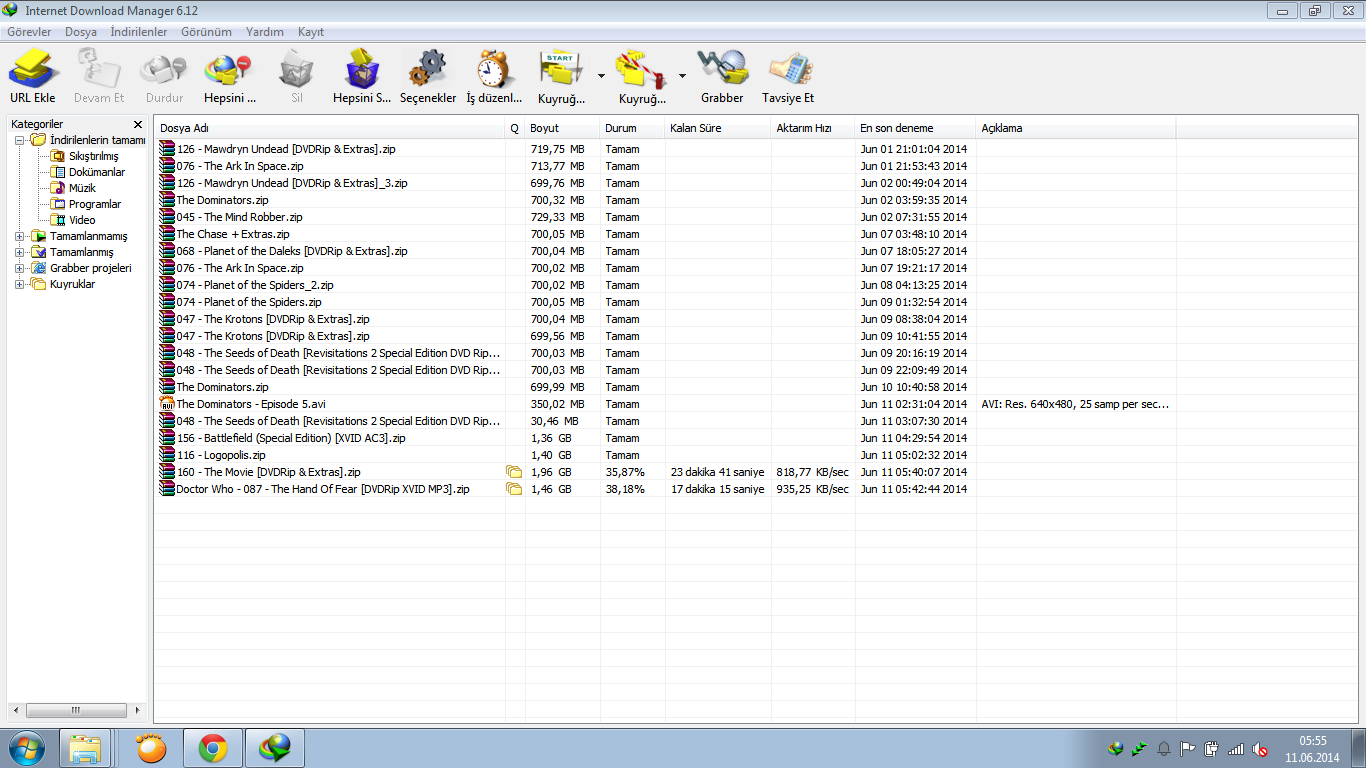Click the Durdur (stop) icon
This screenshot has width=1366, height=768.
(164, 70)
